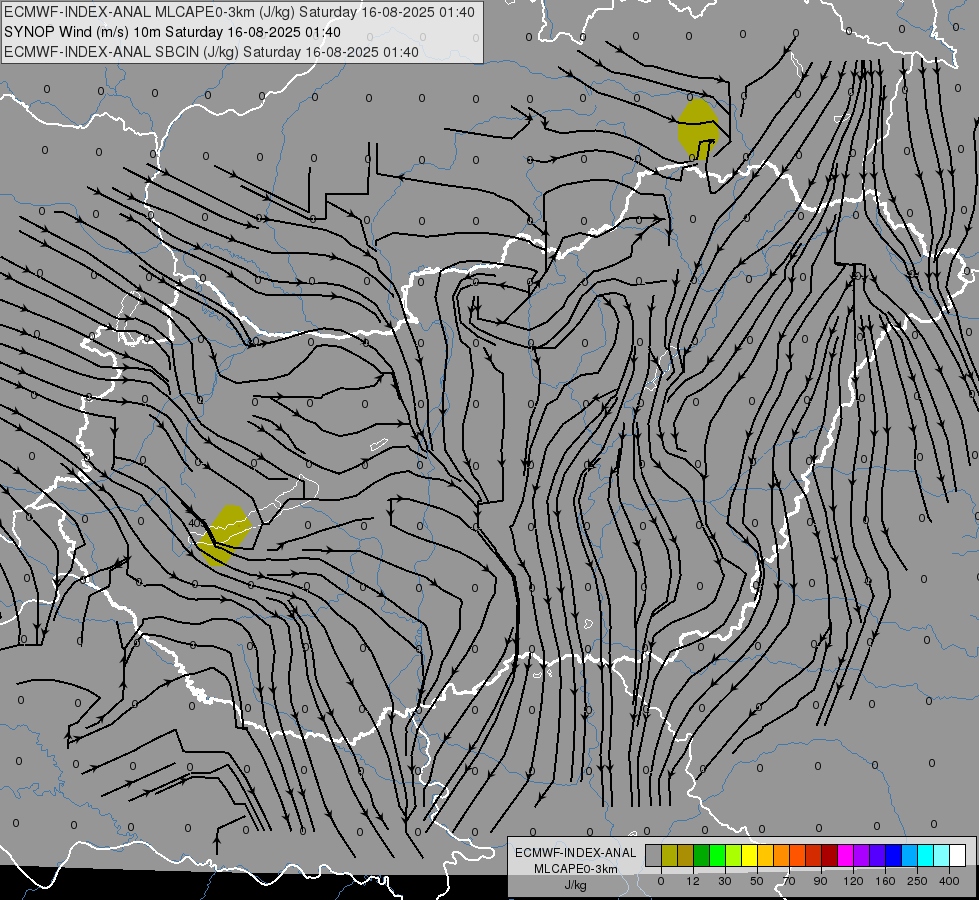Click the "120" value on the color scale

(853, 881)
